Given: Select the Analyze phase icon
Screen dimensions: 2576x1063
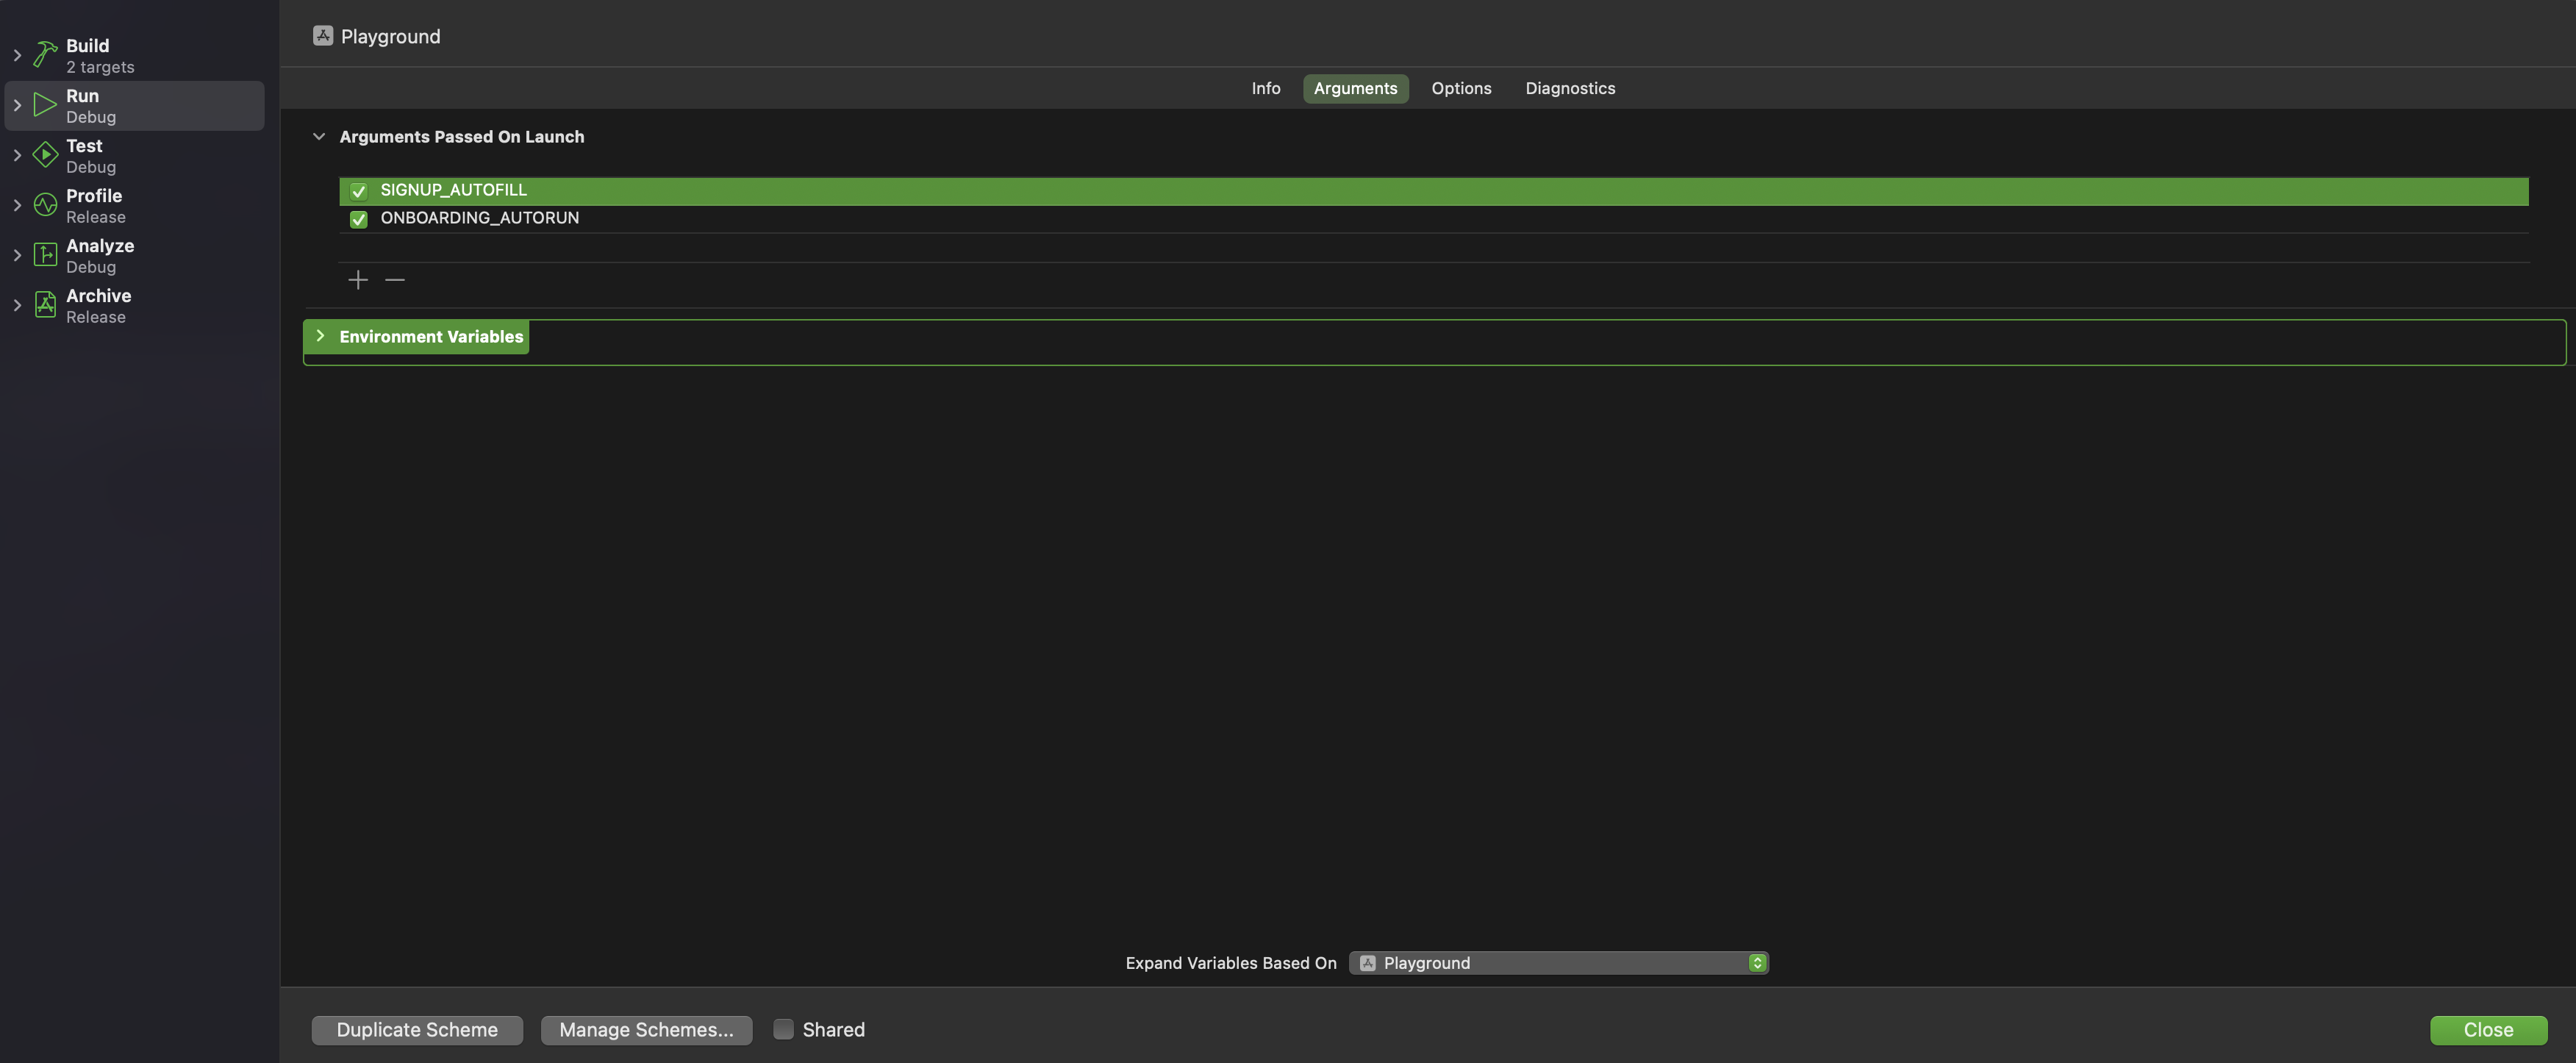Looking at the screenshot, I should pyautogui.click(x=44, y=255).
